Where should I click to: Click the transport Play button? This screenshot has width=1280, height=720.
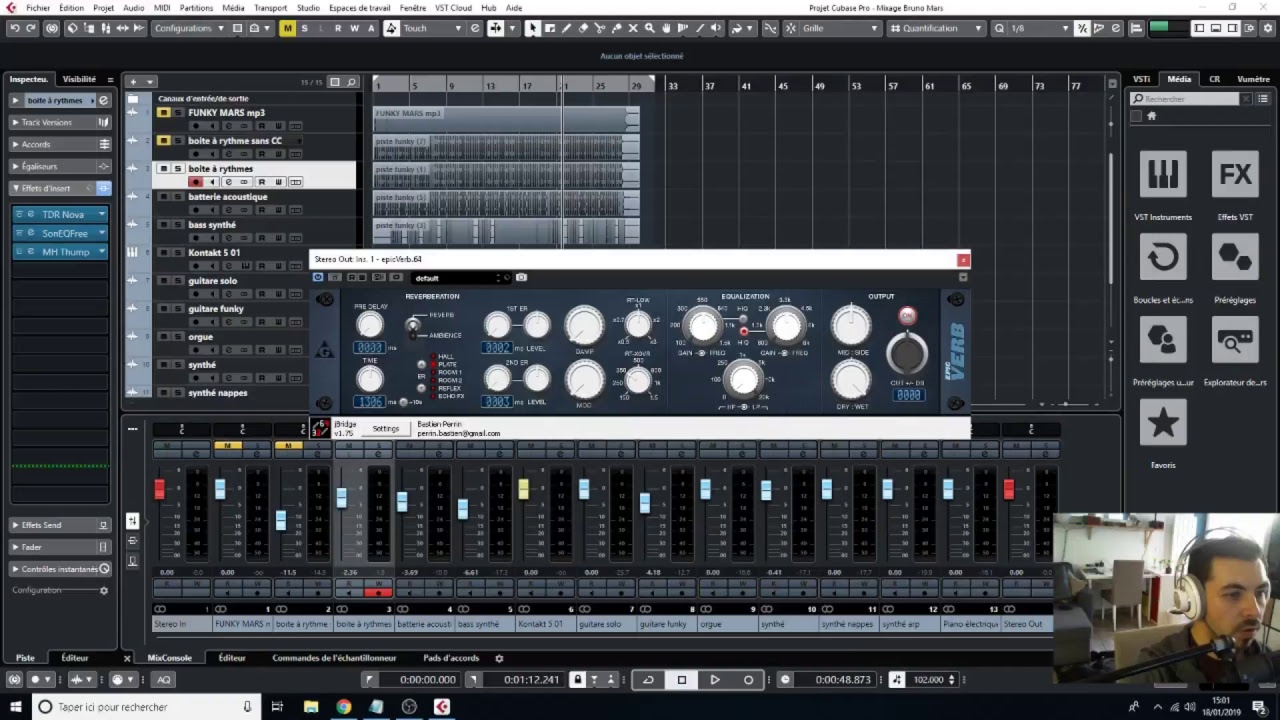[715, 680]
